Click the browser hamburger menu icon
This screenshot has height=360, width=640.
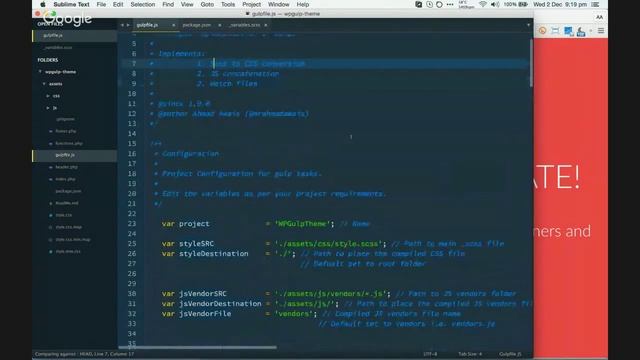point(601,31)
